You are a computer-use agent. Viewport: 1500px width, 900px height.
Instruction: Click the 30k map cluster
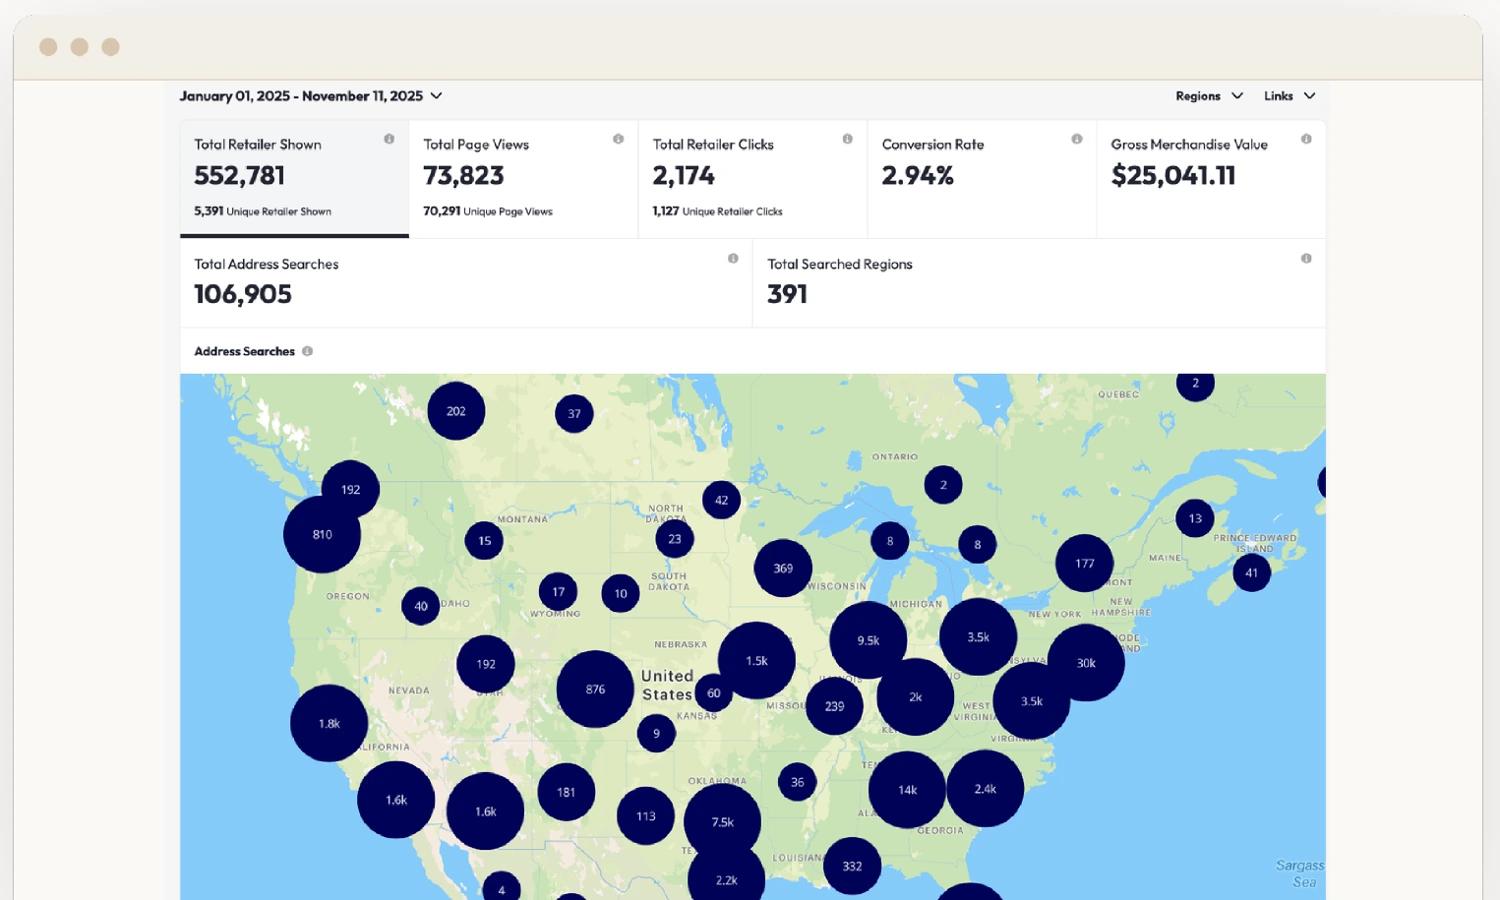tap(1086, 663)
